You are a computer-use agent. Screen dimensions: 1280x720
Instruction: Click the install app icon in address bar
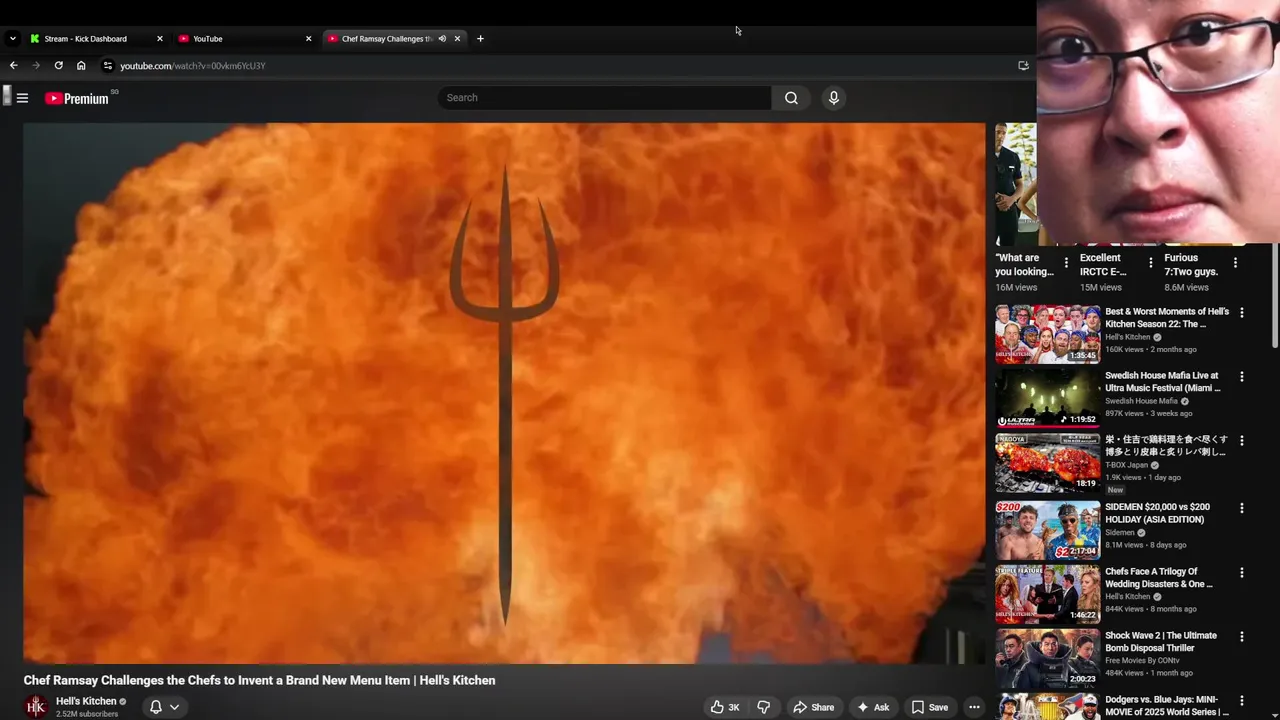click(1023, 65)
